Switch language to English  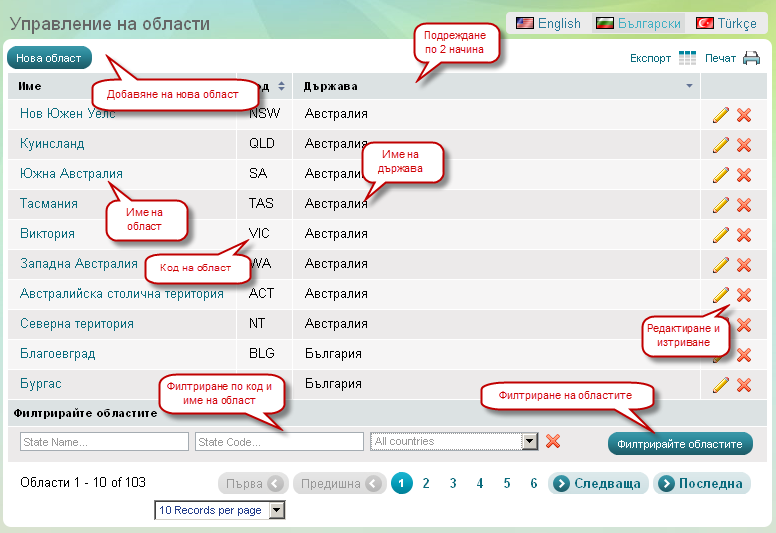pos(548,23)
